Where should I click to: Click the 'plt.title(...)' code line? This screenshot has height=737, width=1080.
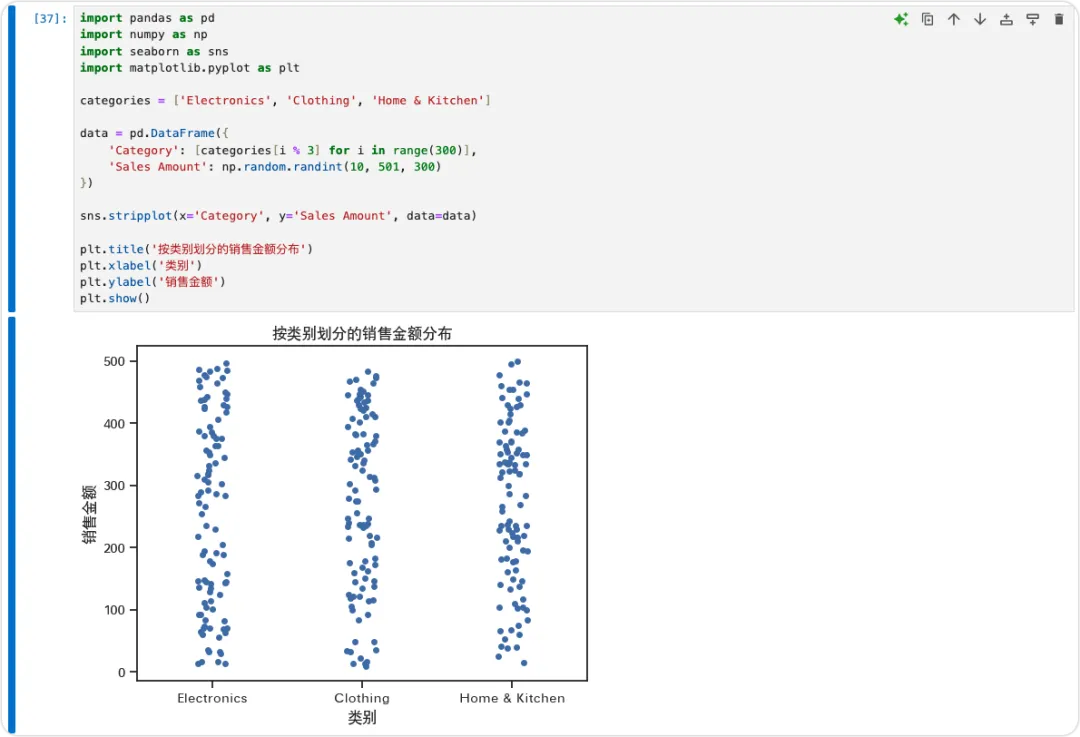pyautogui.click(x=196, y=249)
